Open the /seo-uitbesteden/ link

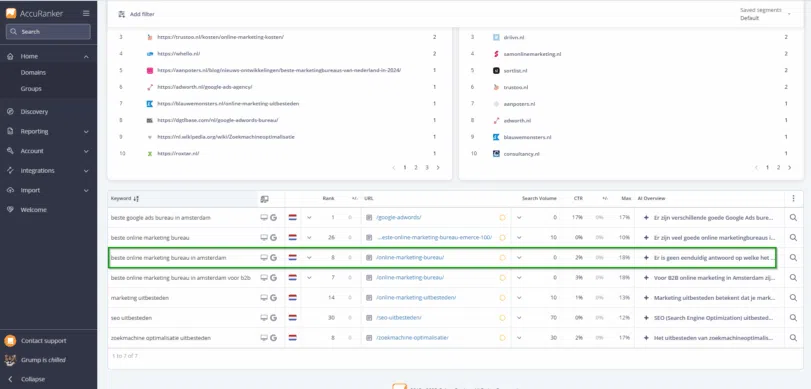[x=399, y=318]
